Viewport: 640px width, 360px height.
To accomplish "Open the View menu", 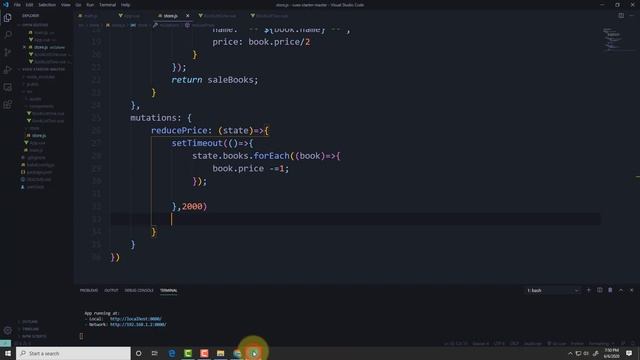I will [66, 5].
